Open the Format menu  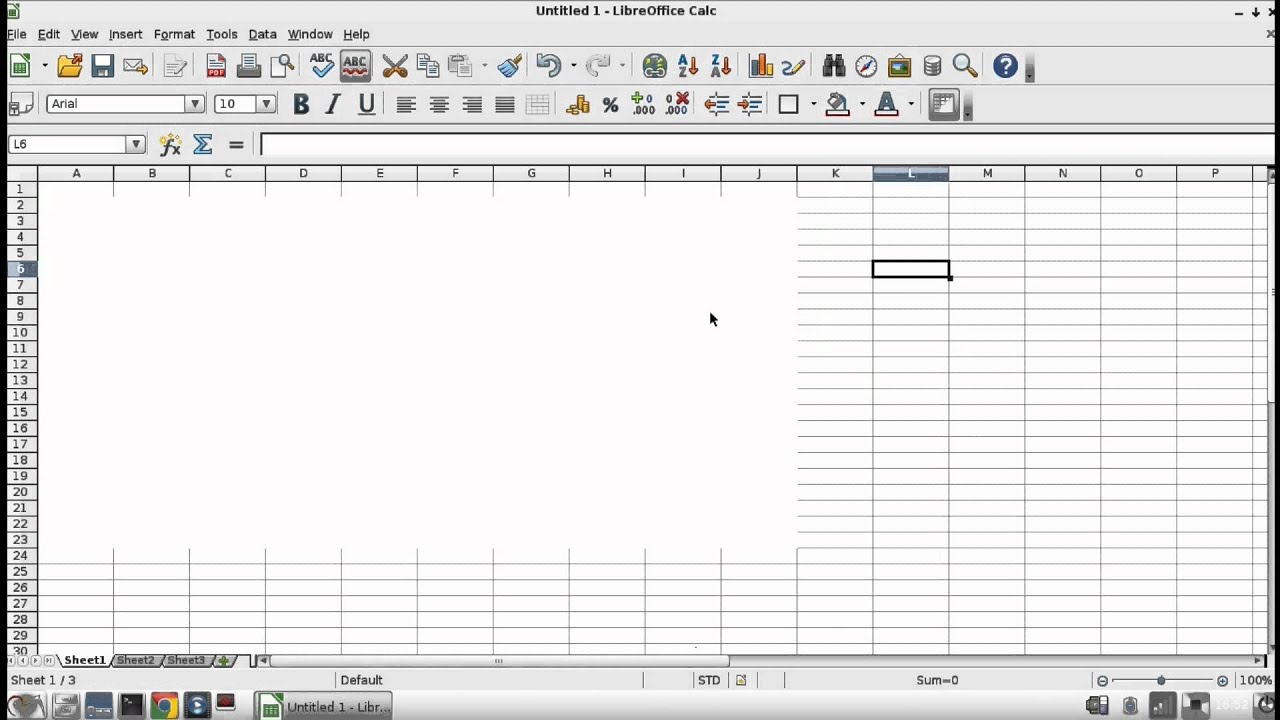pos(174,34)
